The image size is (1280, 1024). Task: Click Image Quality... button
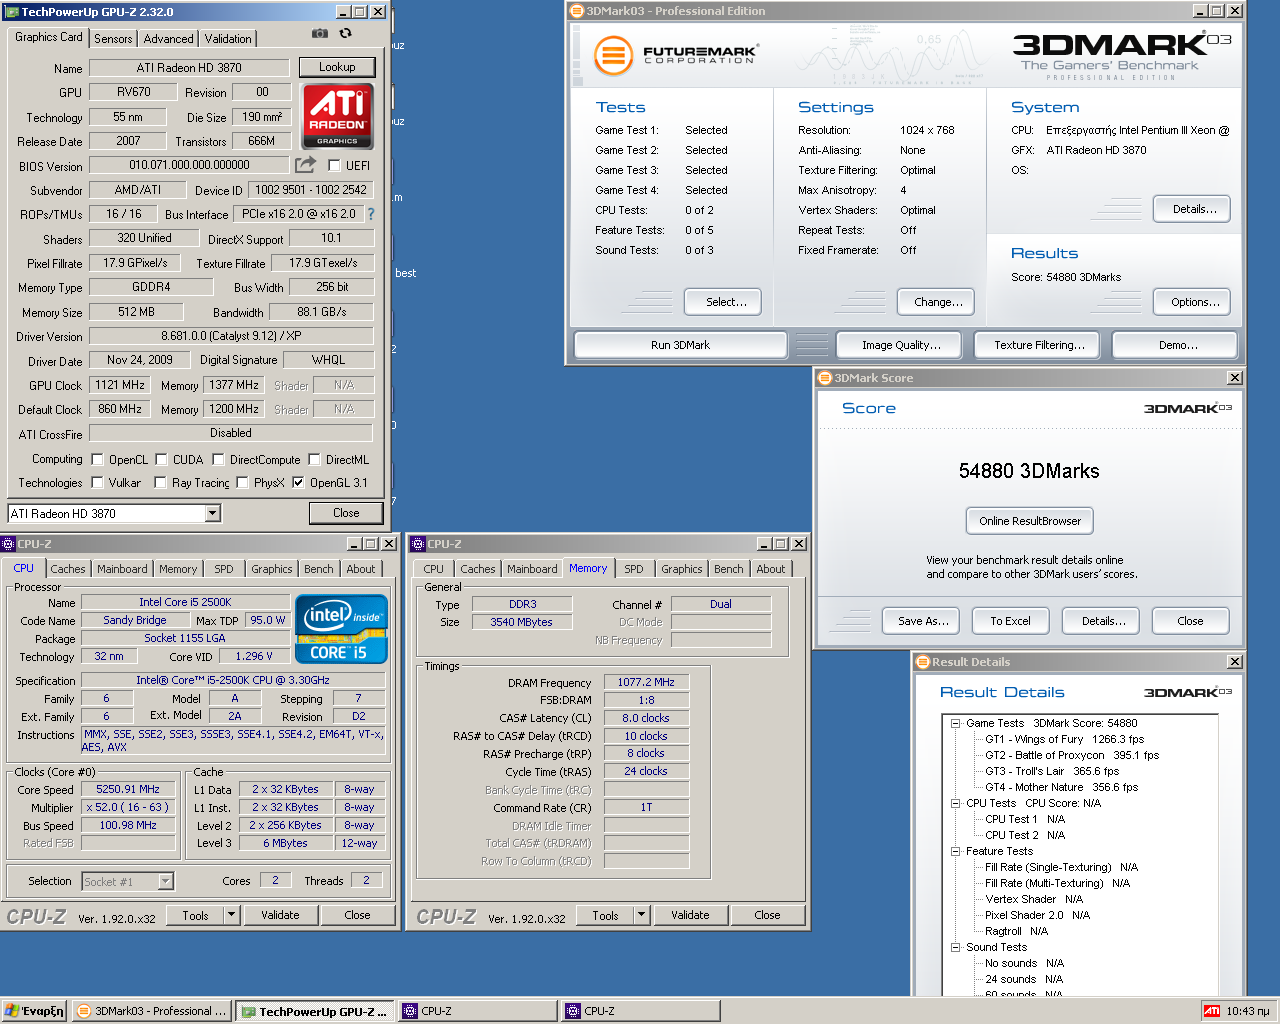click(x=901, y=345)
